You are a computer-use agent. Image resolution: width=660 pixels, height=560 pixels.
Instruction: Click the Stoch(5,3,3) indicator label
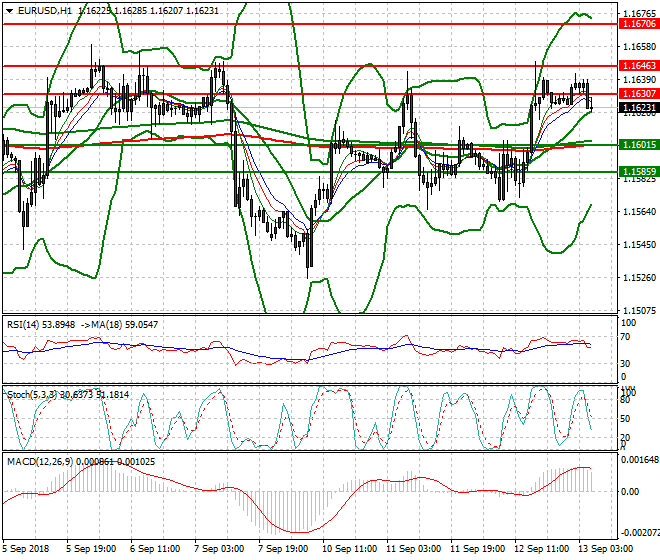(30, 395)
